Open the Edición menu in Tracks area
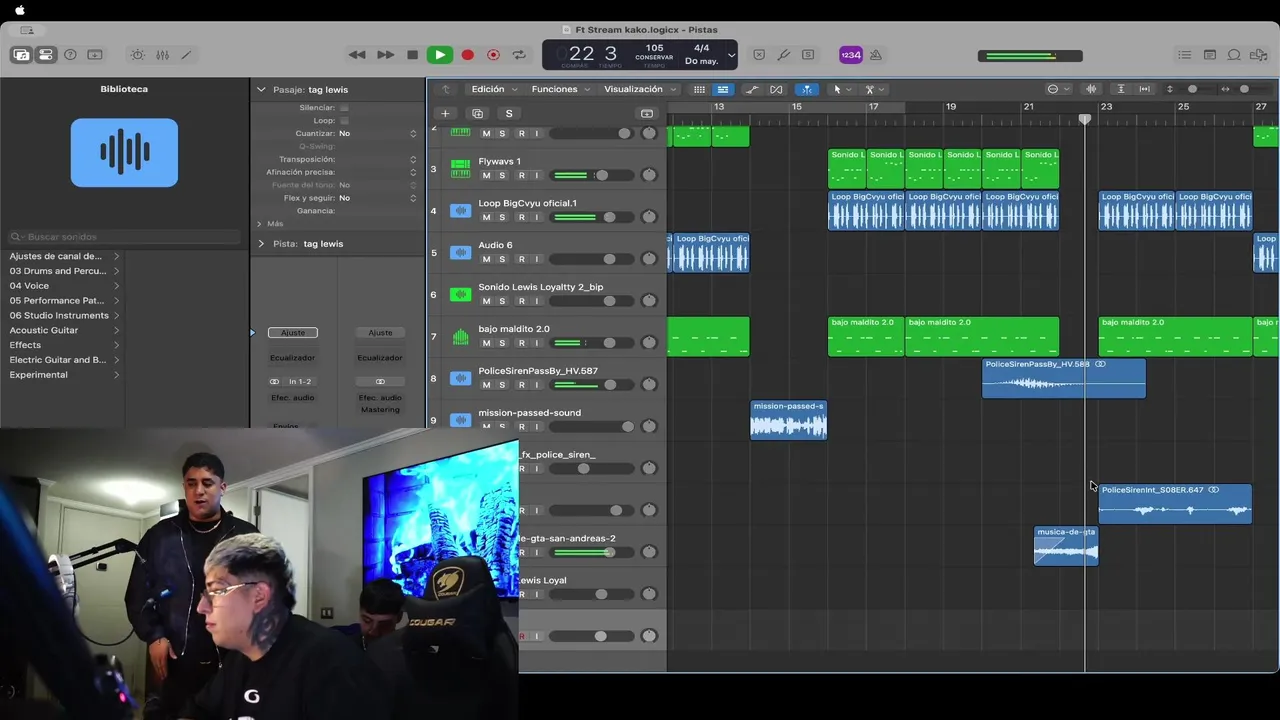This screenshot has width=1280, height=720. [493, 89]
